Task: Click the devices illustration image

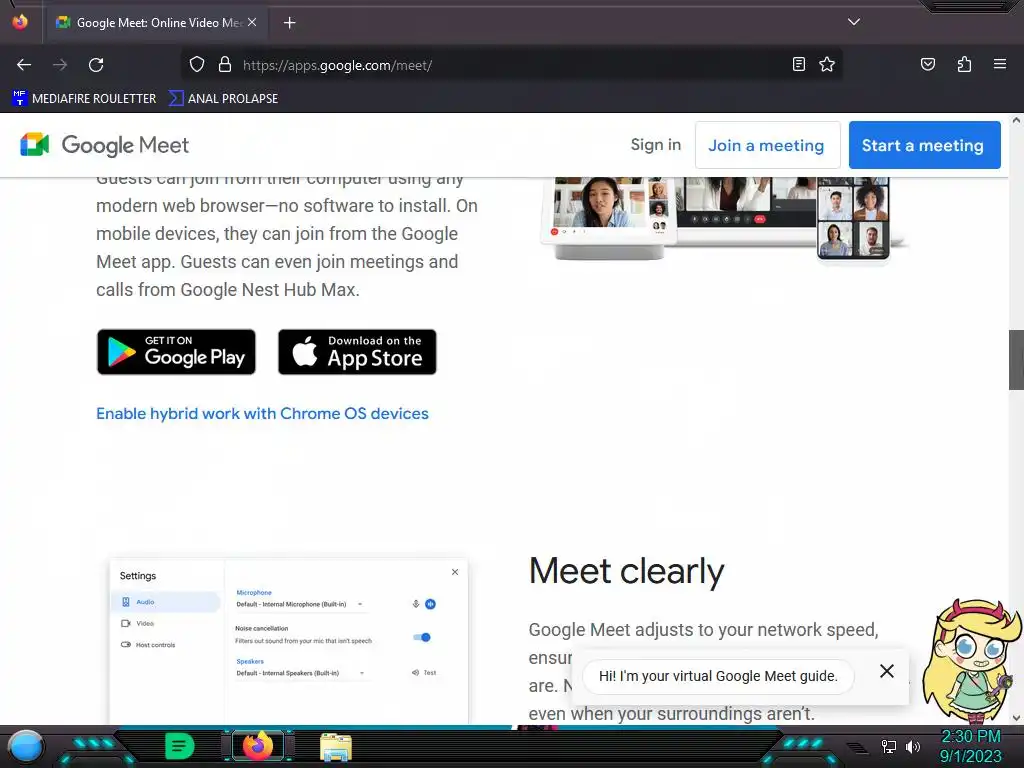Action: [x=725, y=219]
